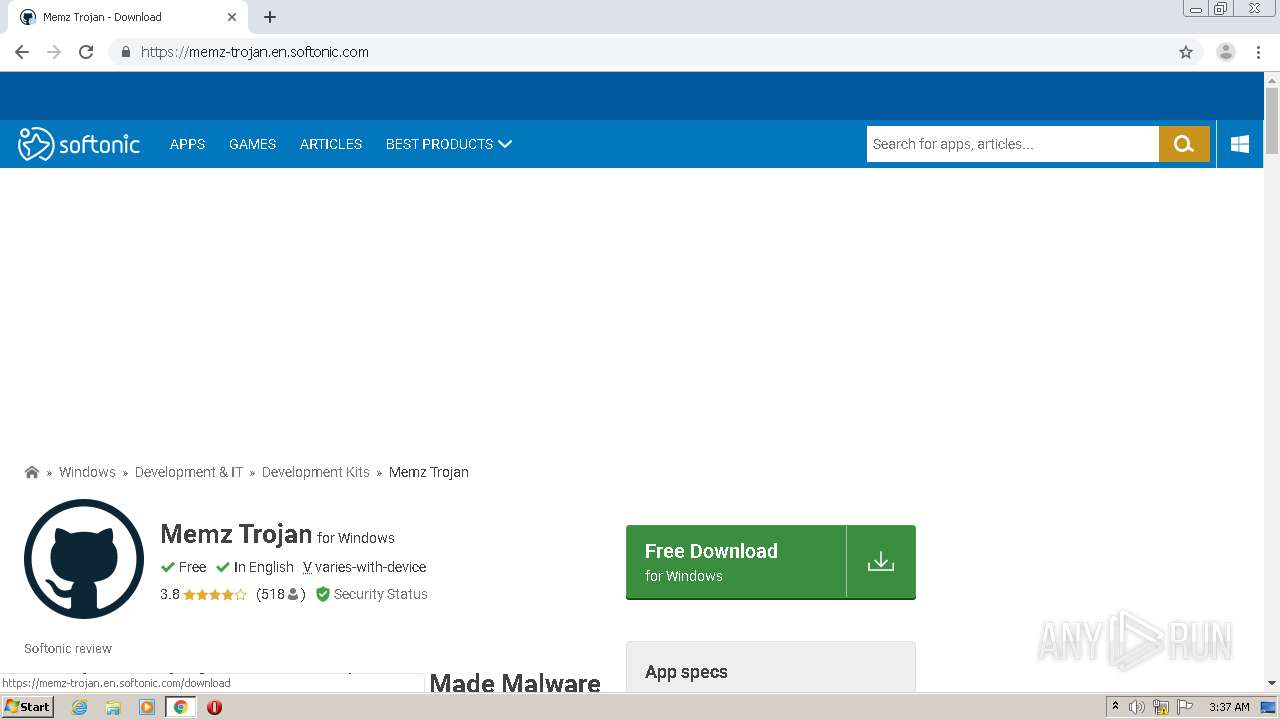Open the ARTICLES menu
This screenshot has height=720, width=1280.
point(331,144)
